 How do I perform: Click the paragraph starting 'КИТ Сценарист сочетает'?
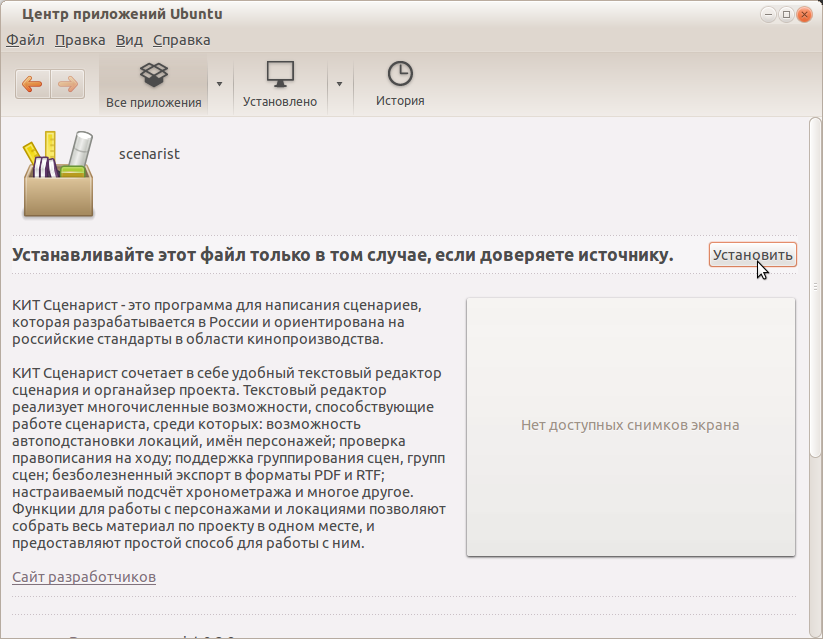pyautogui.click(x=229, y=458)
